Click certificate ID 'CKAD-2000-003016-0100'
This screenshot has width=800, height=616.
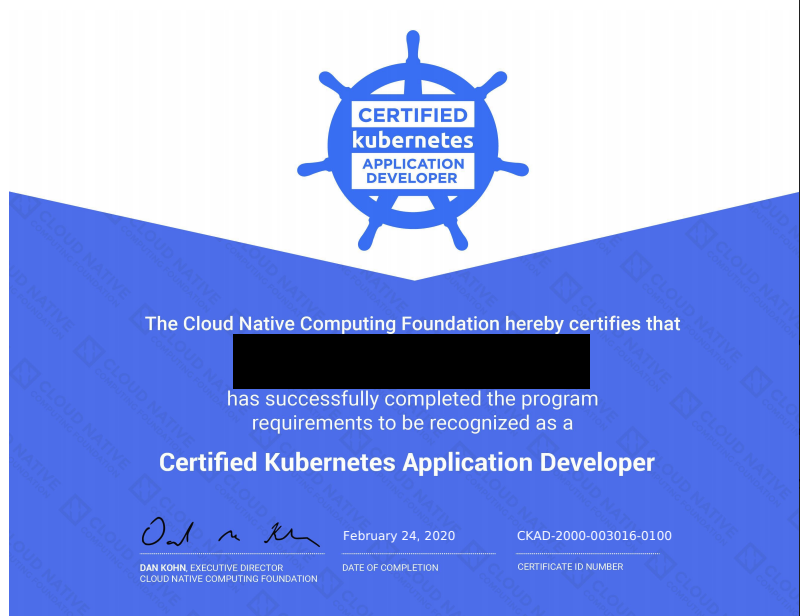(x=594, y=536)
